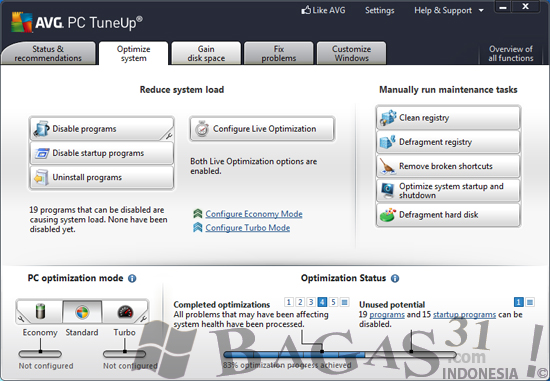Open Overview of all functions
The height and width of the screenshot is (381, 550).
[x=511, y=53]
